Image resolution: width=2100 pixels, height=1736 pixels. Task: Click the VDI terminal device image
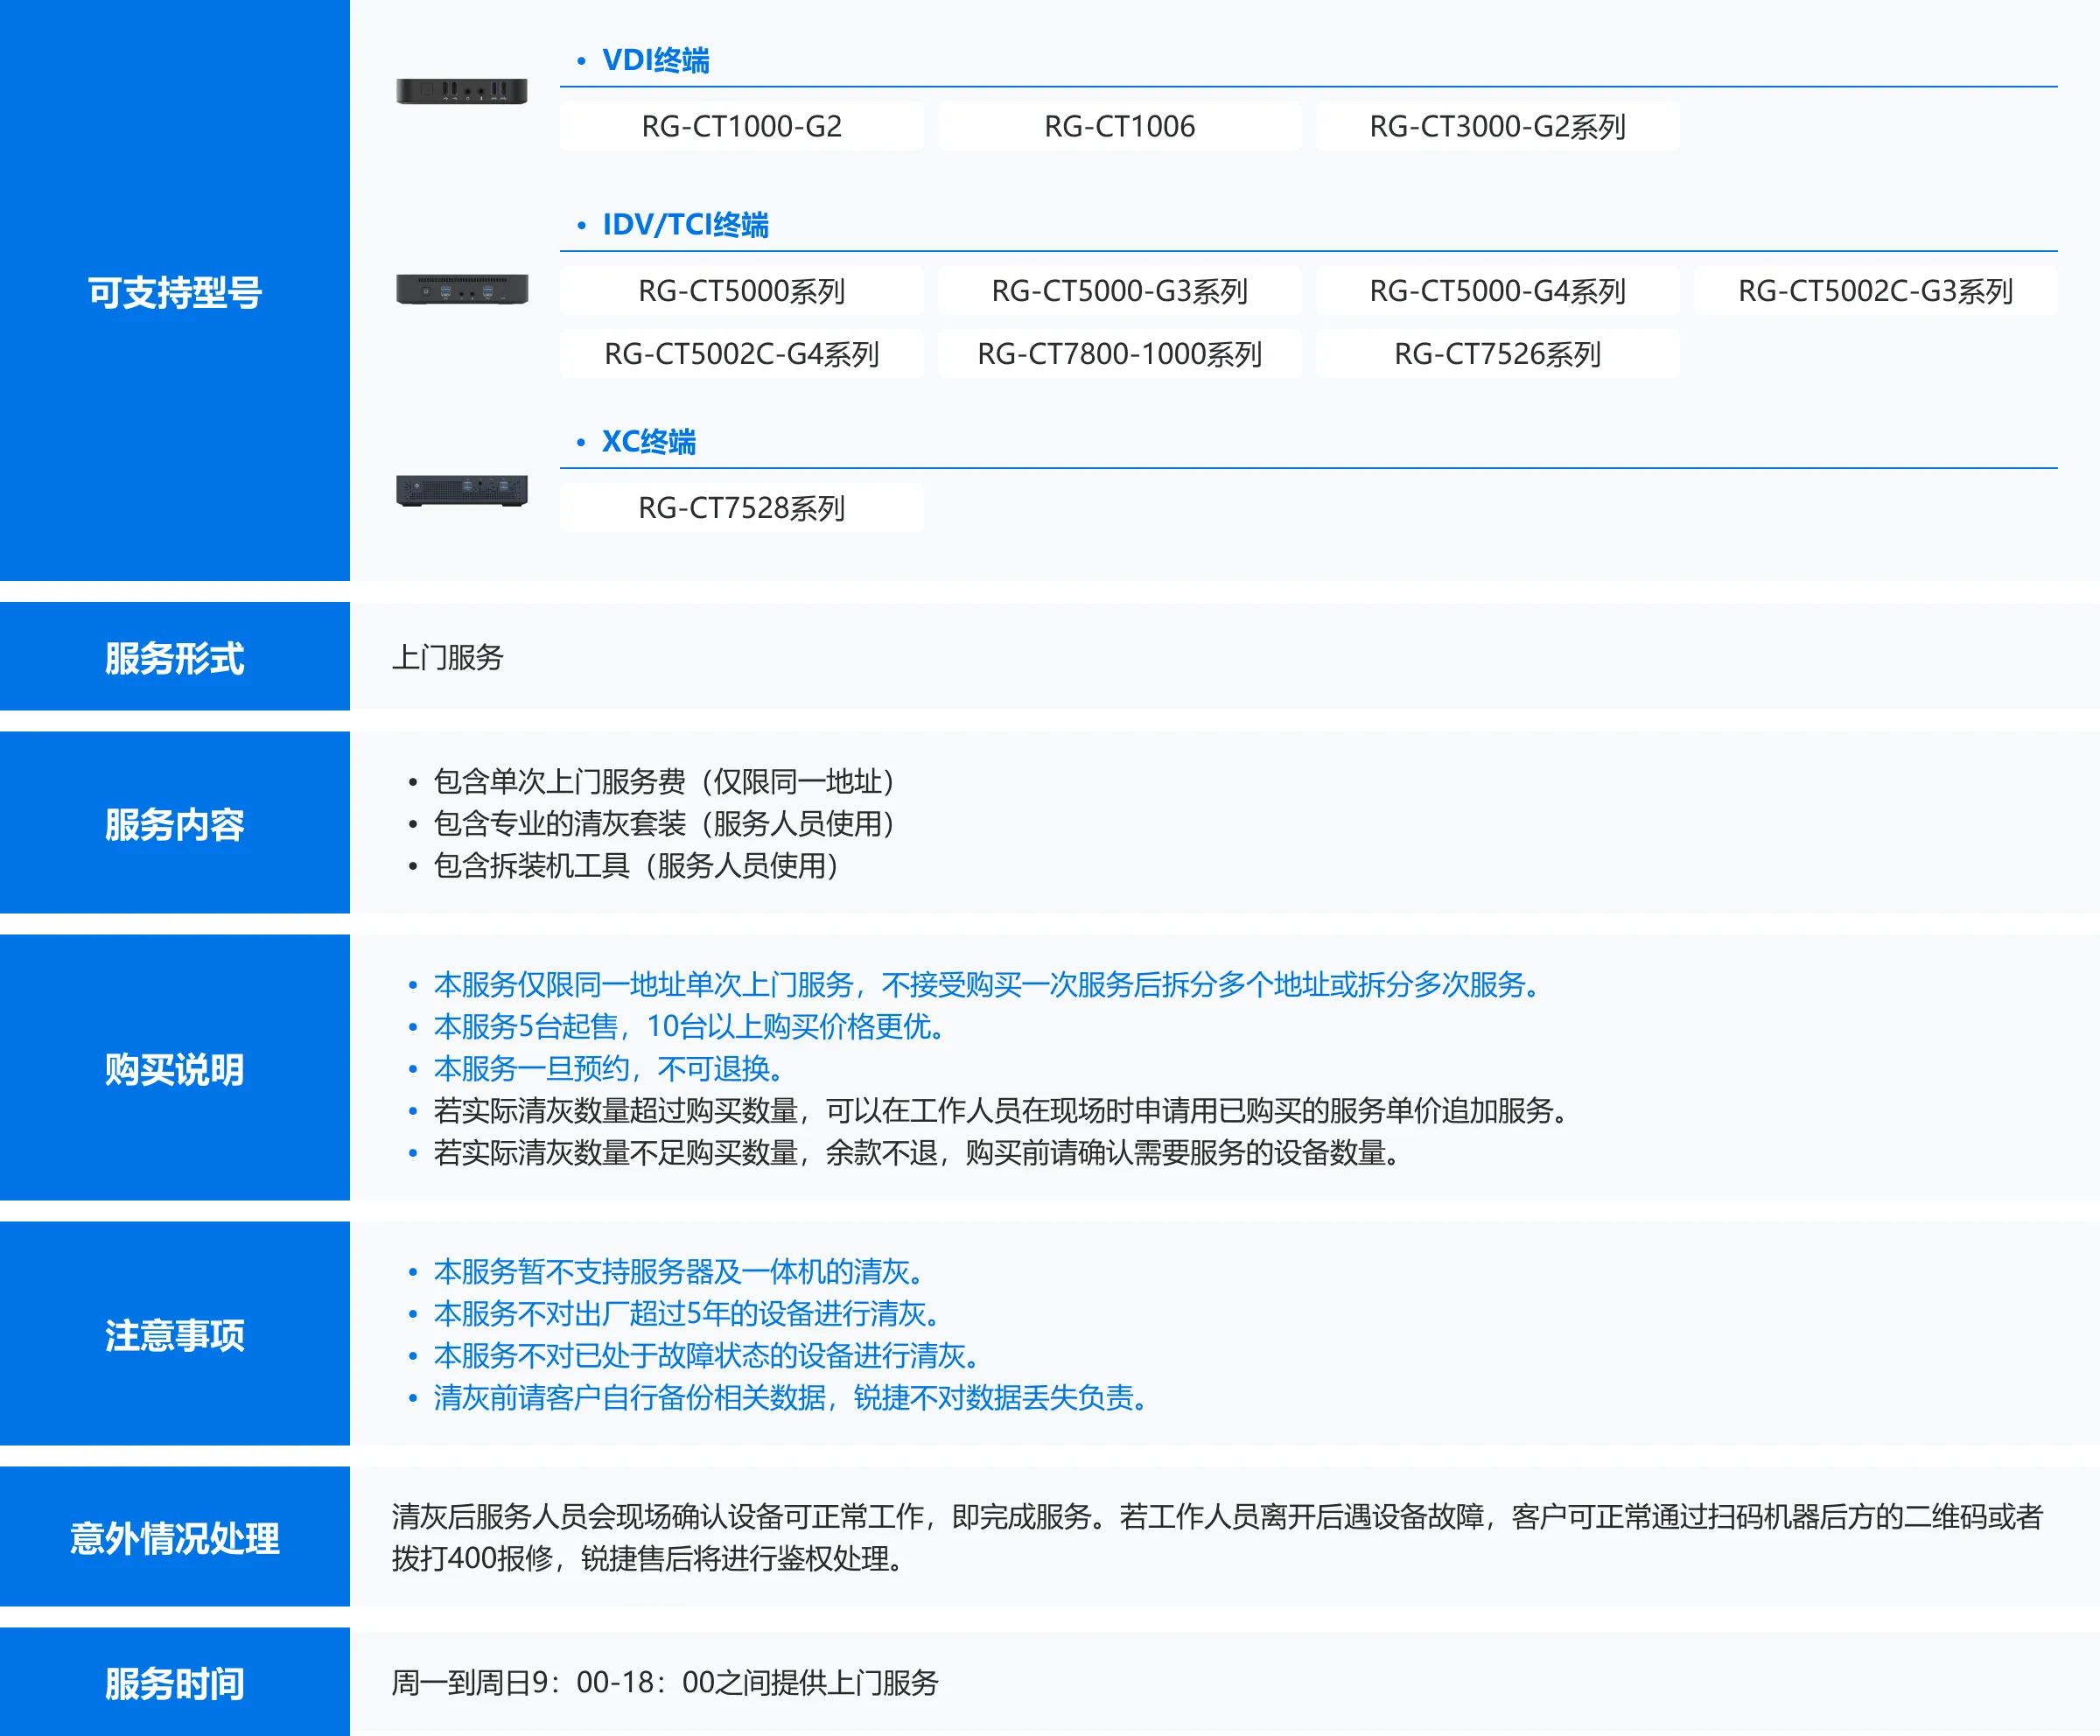[x=462, y=91]
